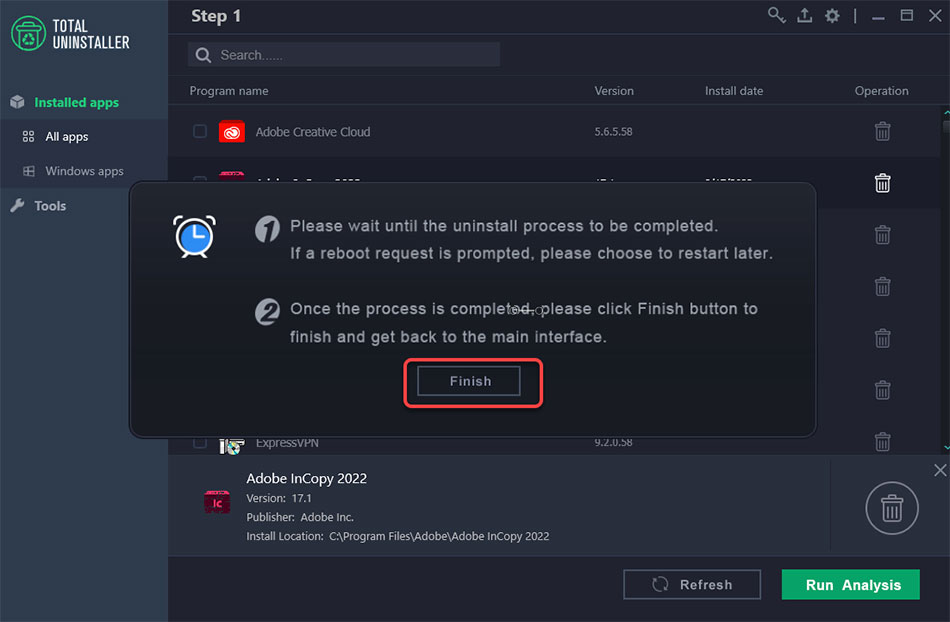950x622 pixels.
Task: Expand the Tools section in sidebar
Action: (x=50, y=206)
